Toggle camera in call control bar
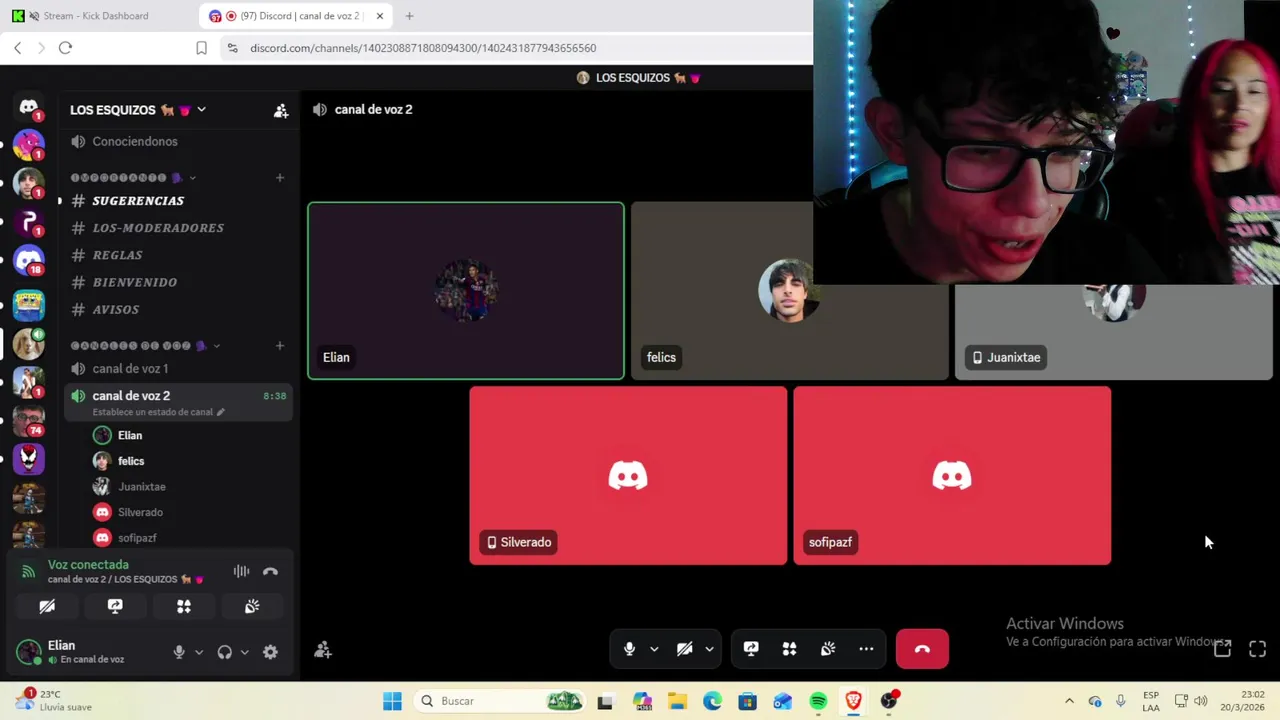The height and width of the screenshot is (720, 1280). (685, 649)
